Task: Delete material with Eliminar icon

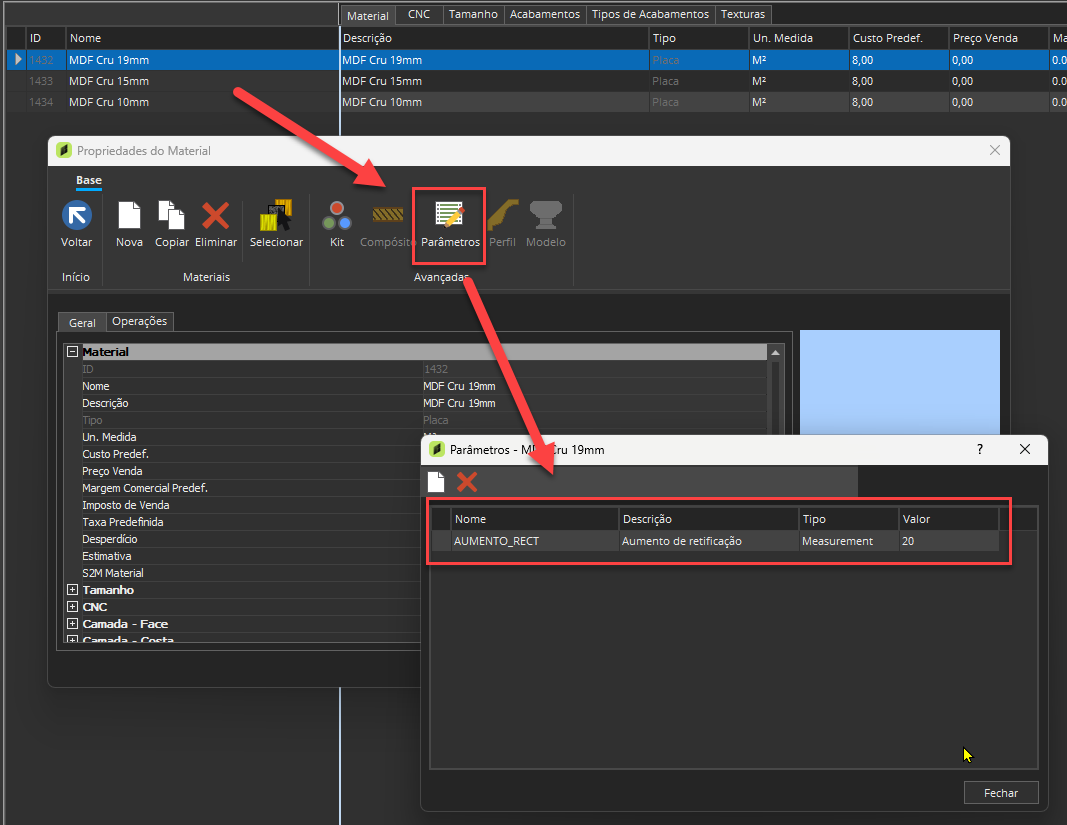Action: pos(216,216)
